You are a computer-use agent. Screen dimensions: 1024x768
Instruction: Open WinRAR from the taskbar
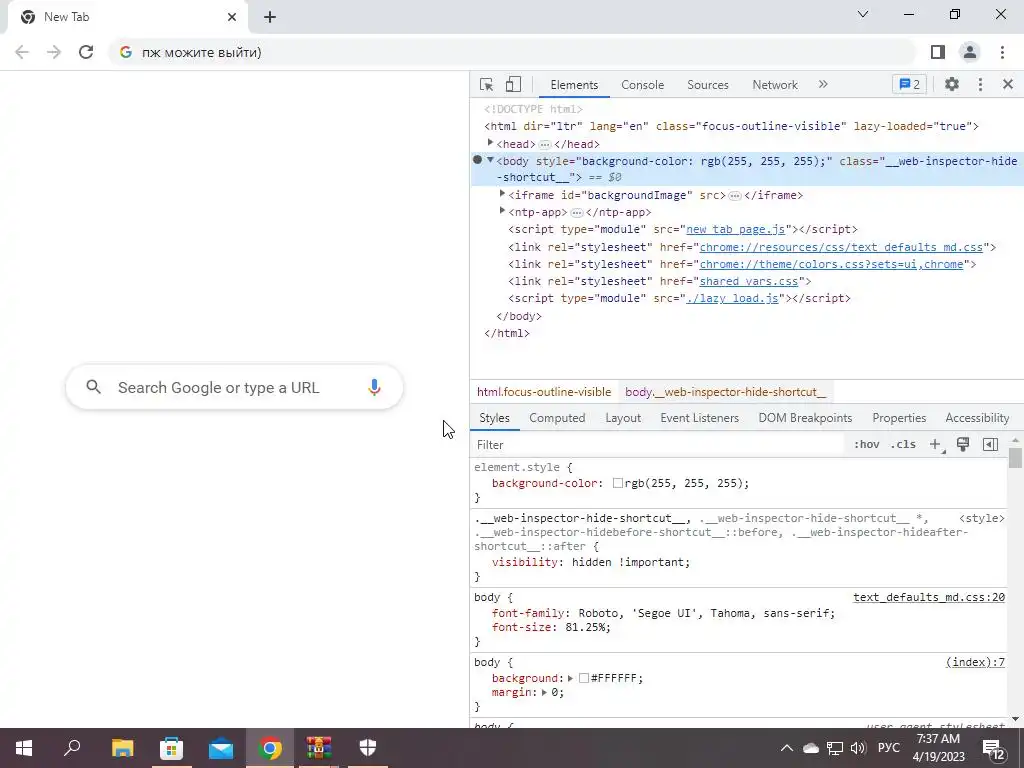pos(319,748)
